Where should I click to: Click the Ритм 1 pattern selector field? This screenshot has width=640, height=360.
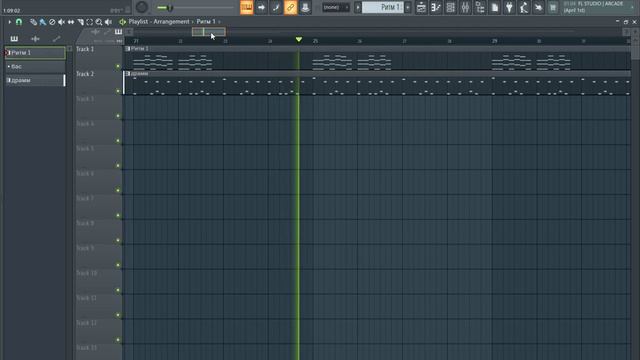[383, 7]
